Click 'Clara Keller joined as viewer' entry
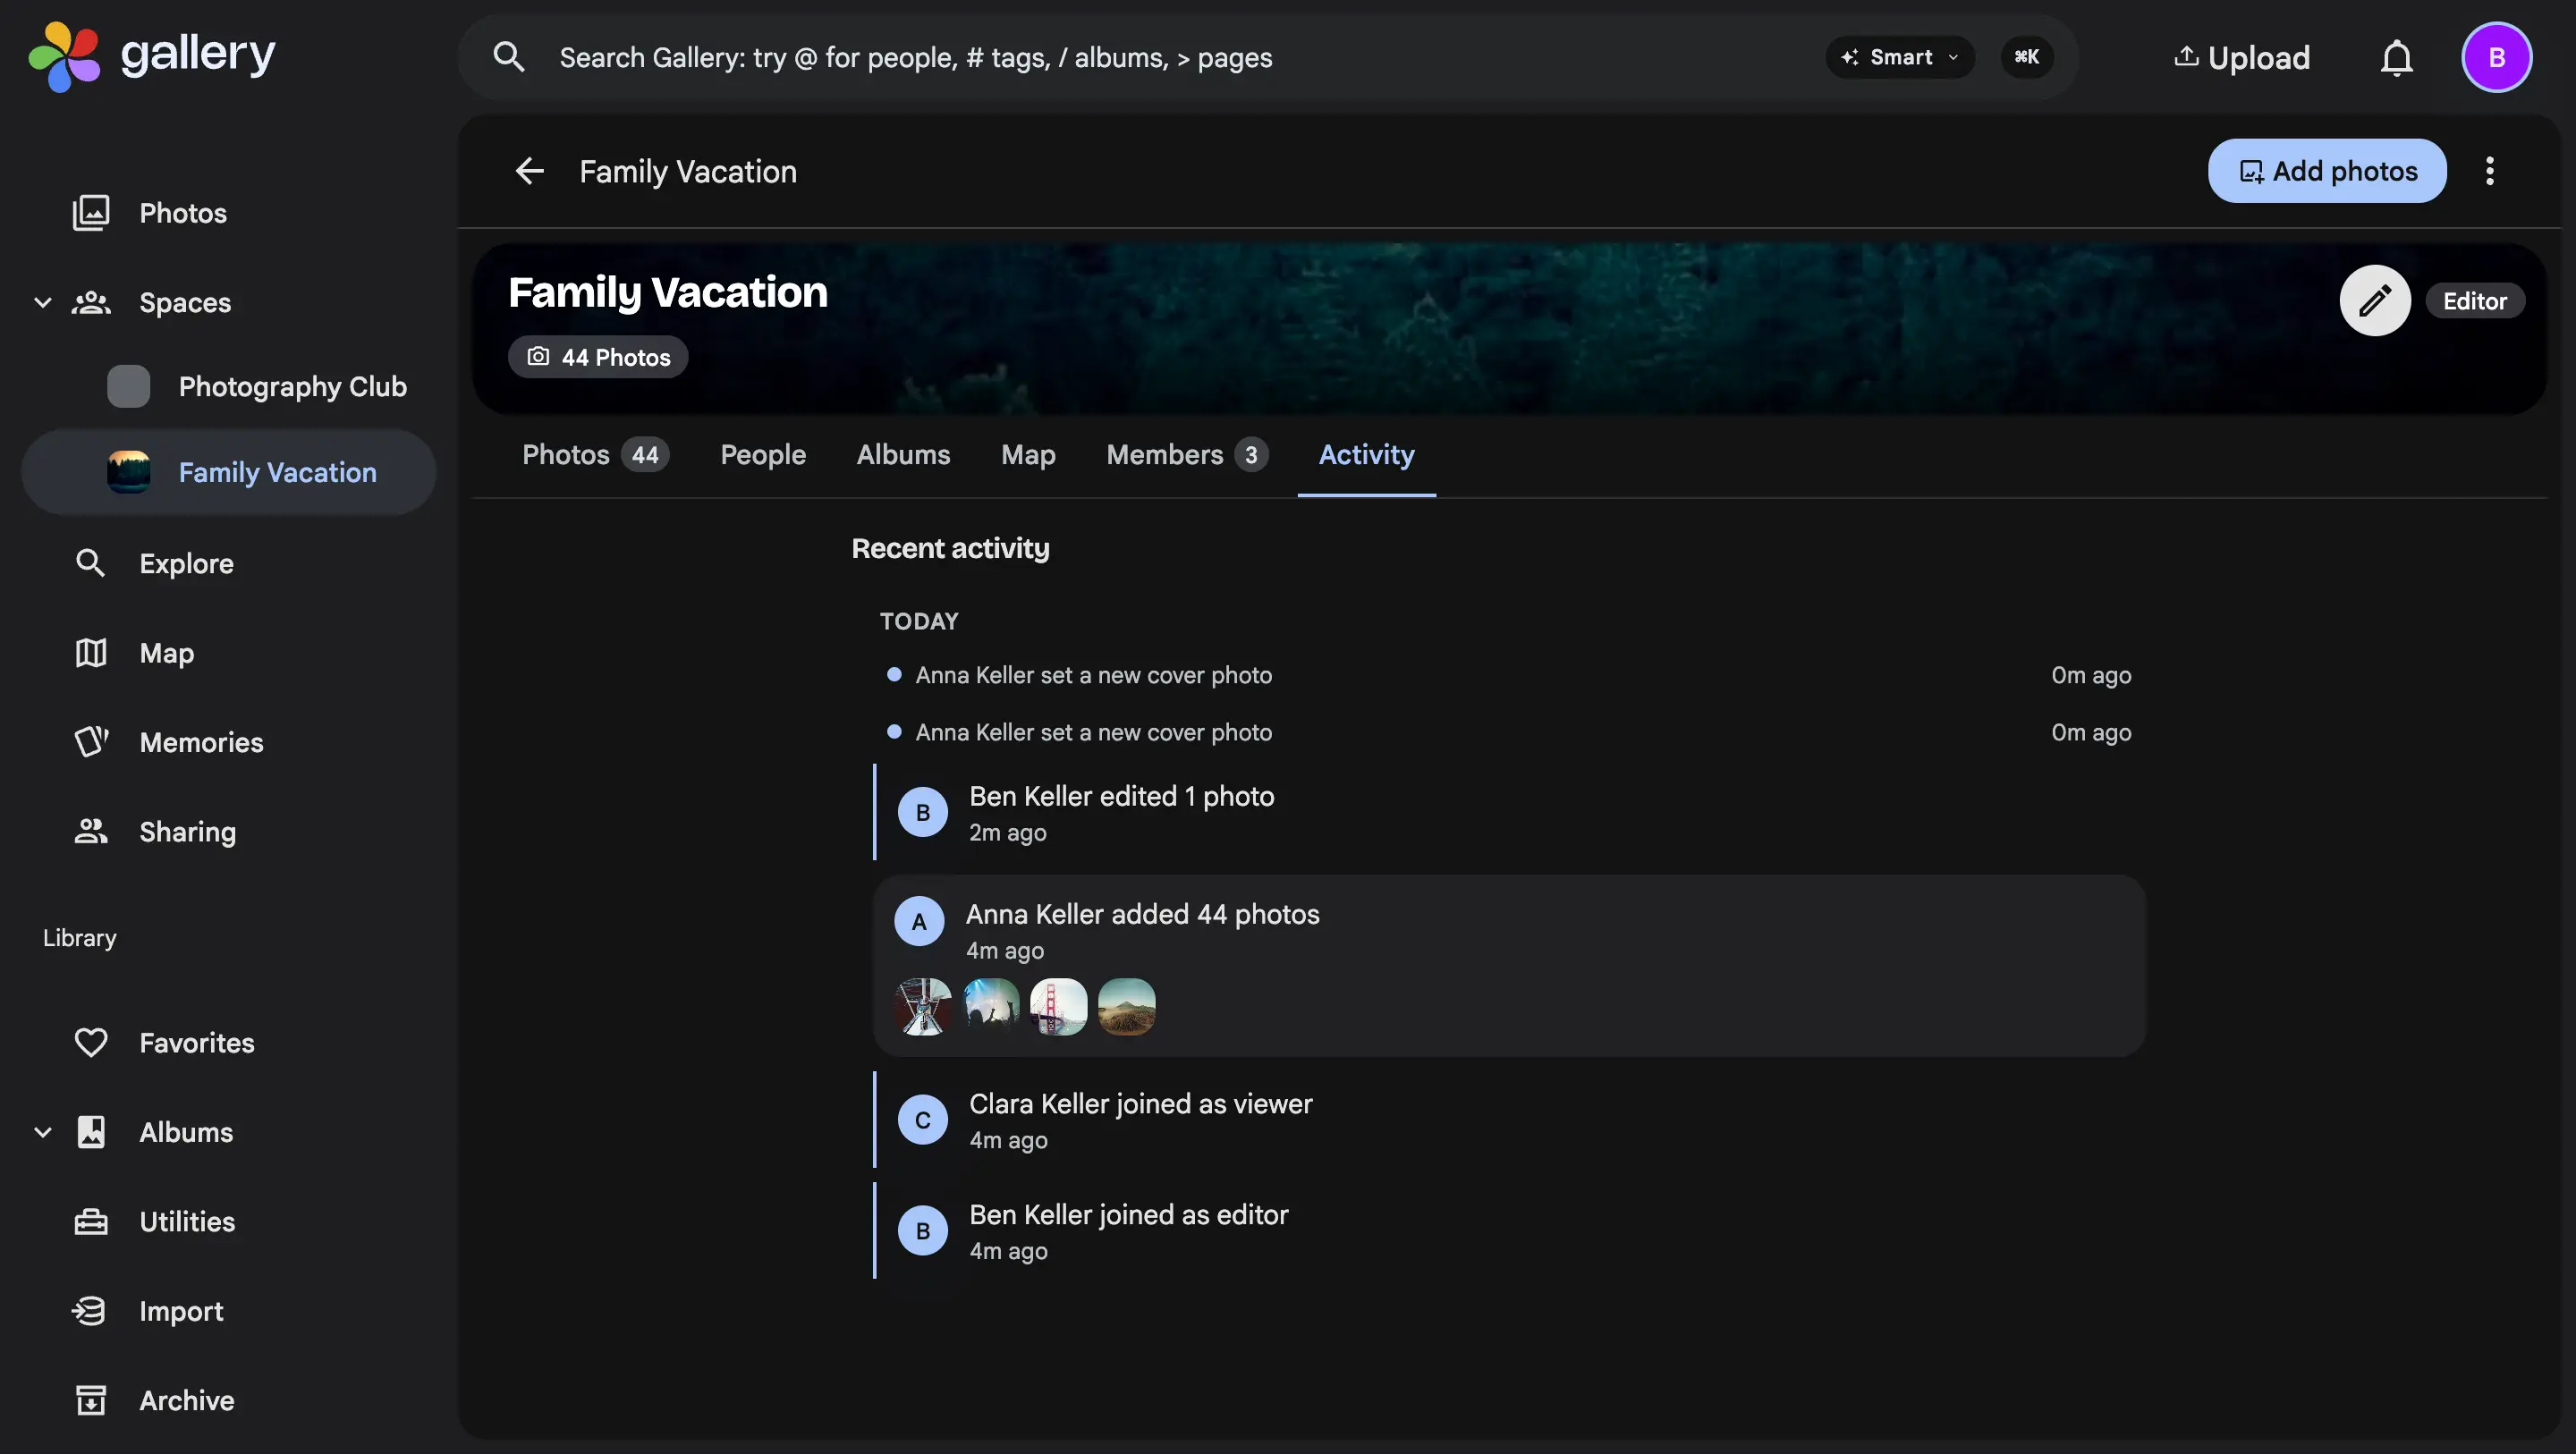Image resolution: width=2576 pixels, height=1454 pixels. (1510, 1120)
